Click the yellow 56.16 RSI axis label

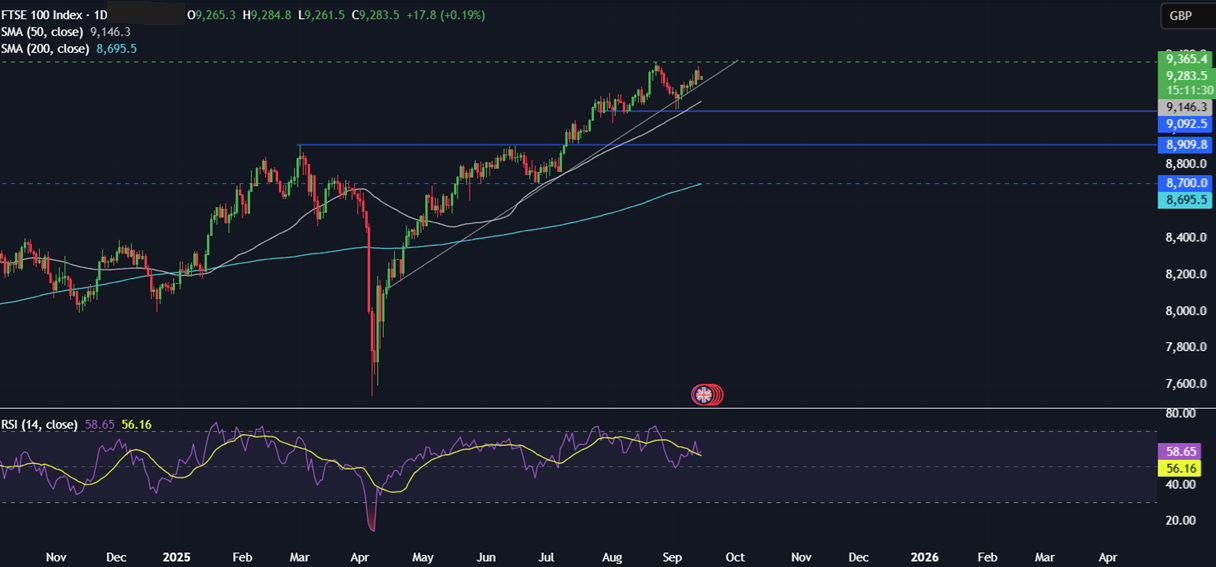(x=1177, y=468)
